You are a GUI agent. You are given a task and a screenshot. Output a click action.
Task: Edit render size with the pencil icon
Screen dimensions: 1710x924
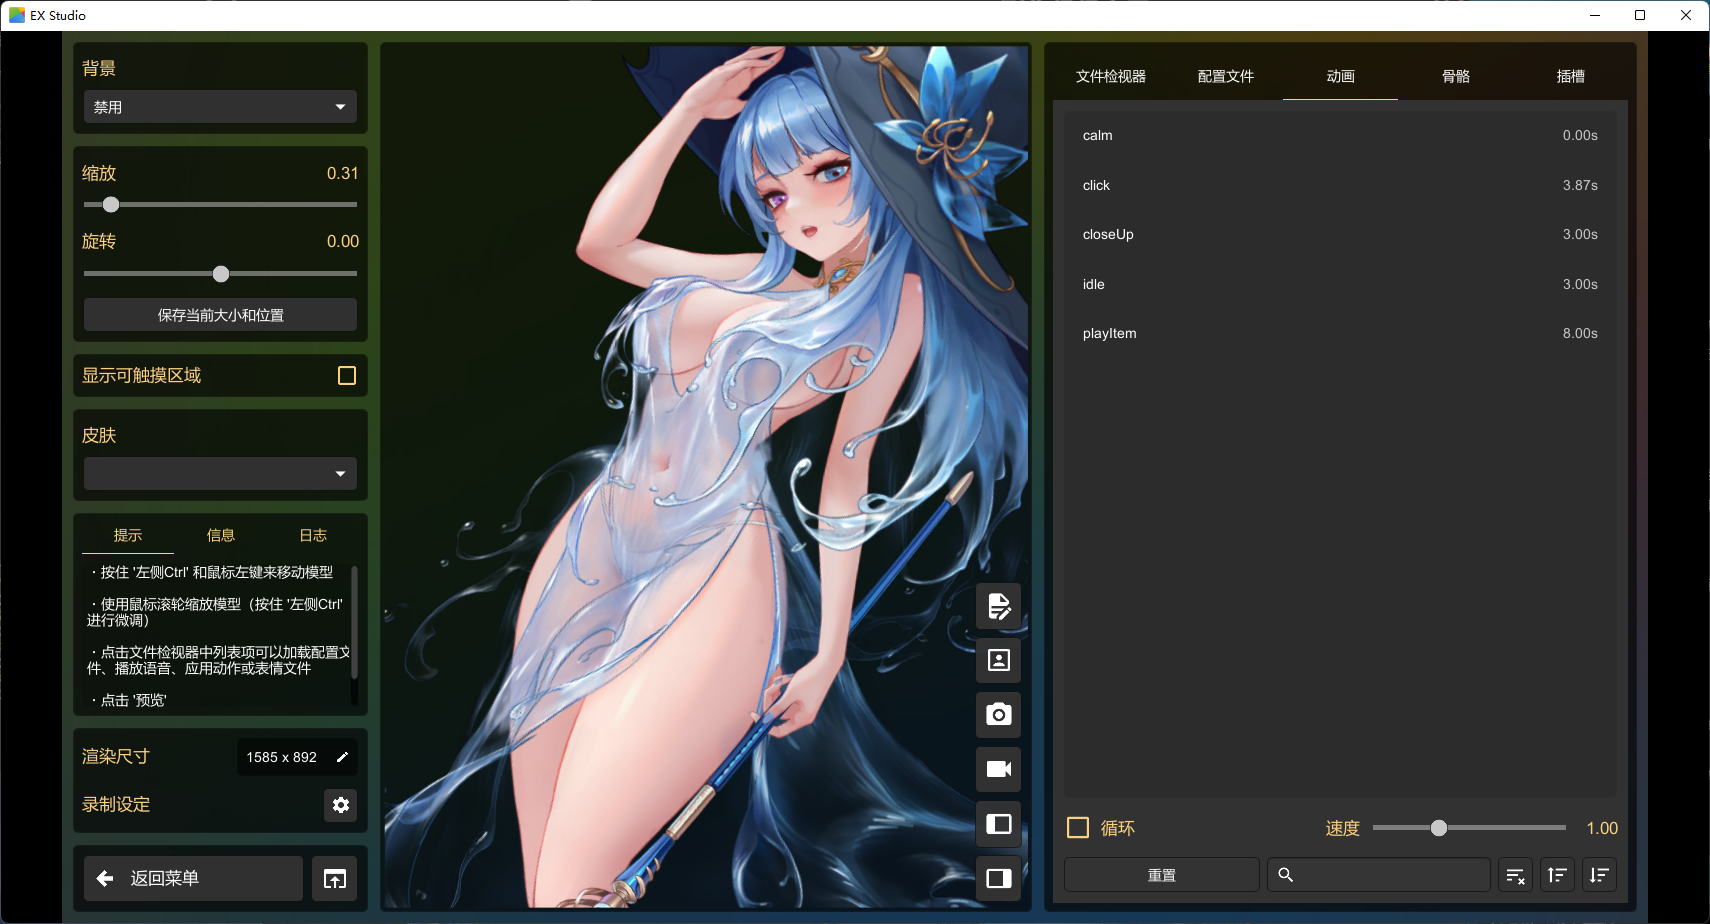coord(342,757)
